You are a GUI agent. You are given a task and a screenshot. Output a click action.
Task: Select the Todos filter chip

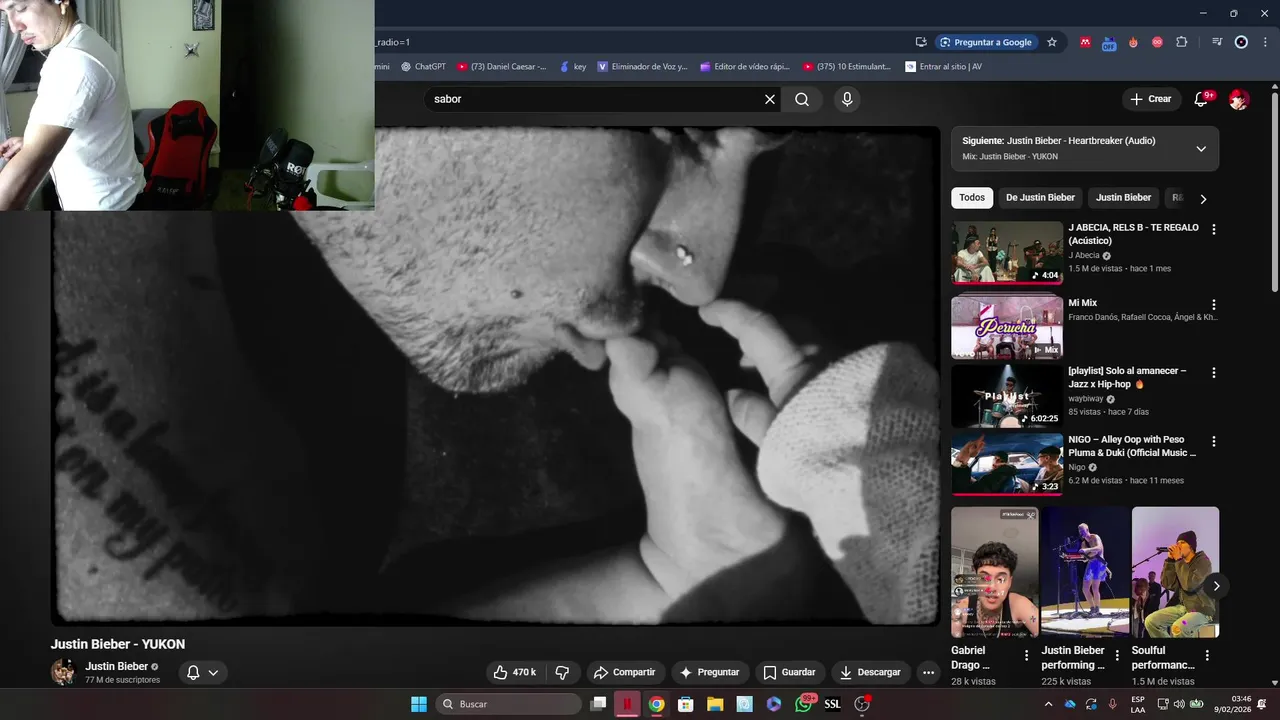(x=972, y=197)
